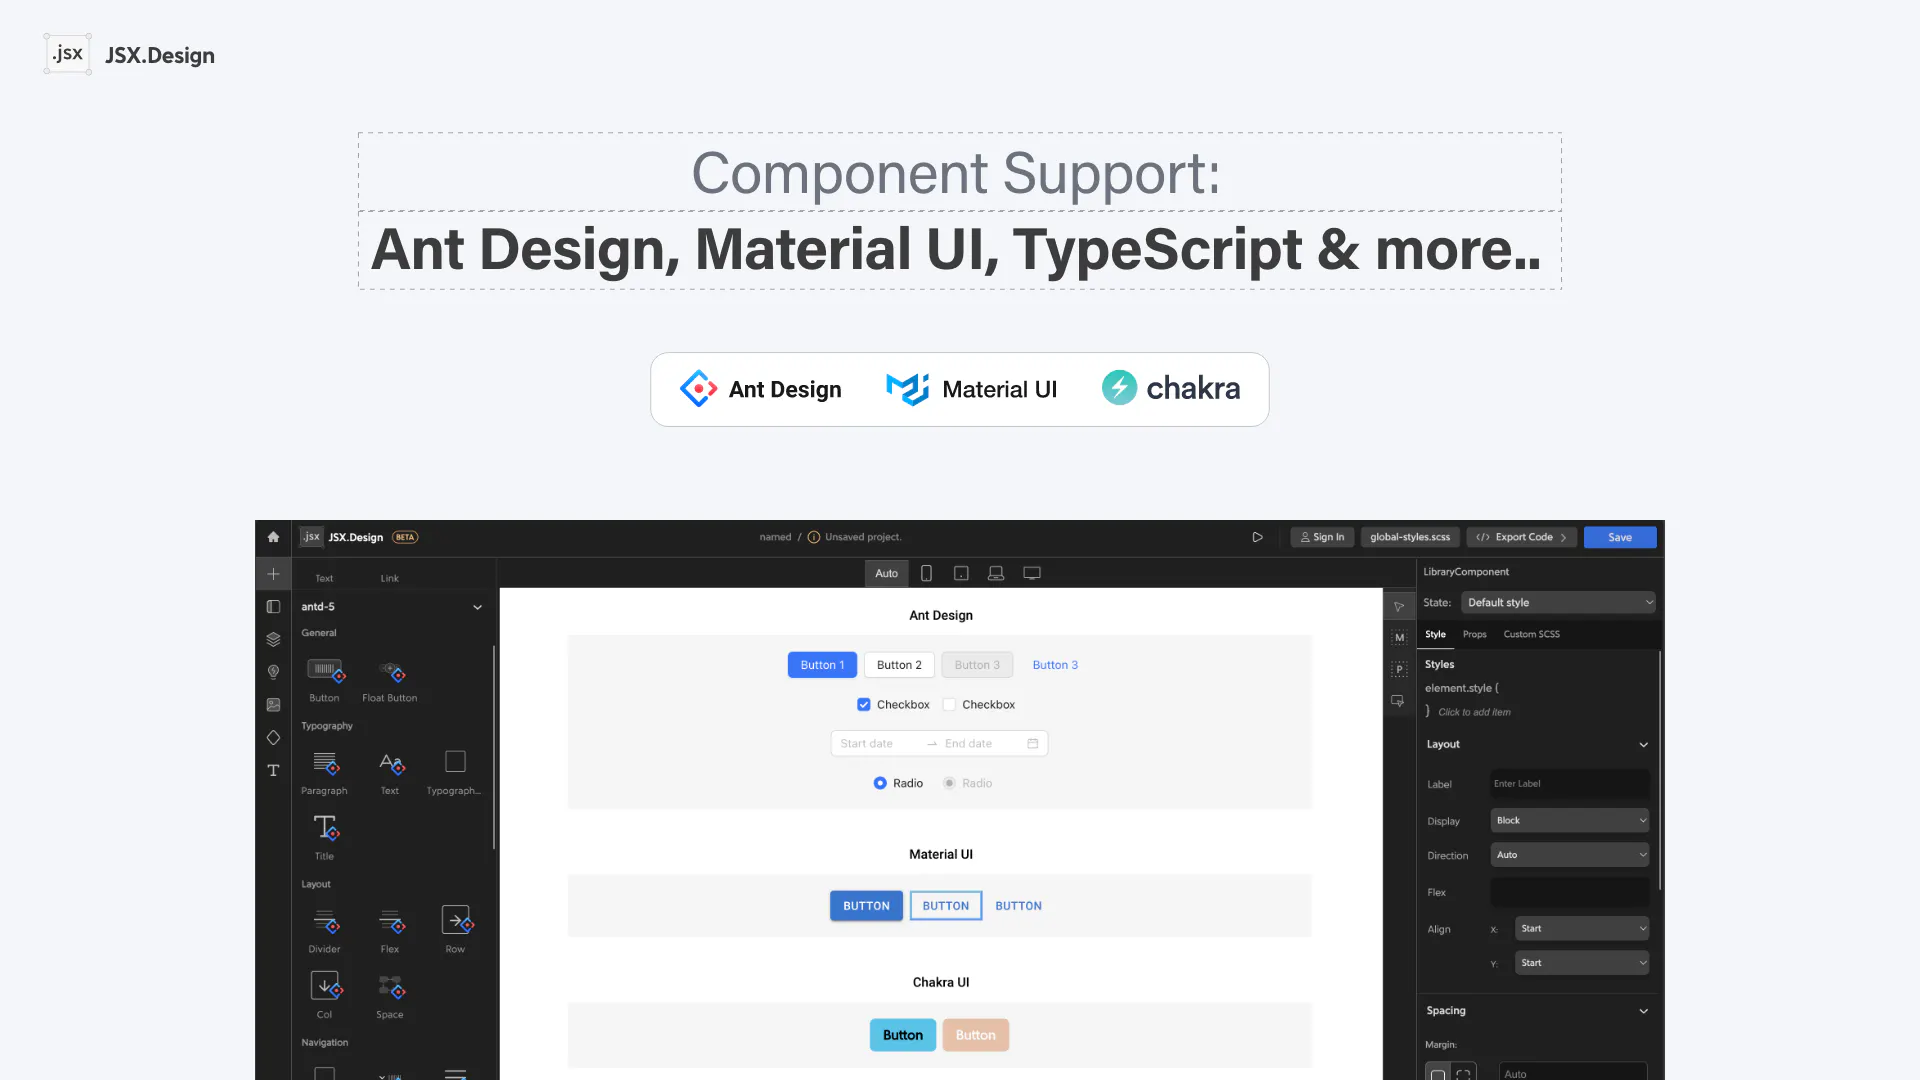
Task: Pick the Paragraph component icon
Action: [326, 764]
